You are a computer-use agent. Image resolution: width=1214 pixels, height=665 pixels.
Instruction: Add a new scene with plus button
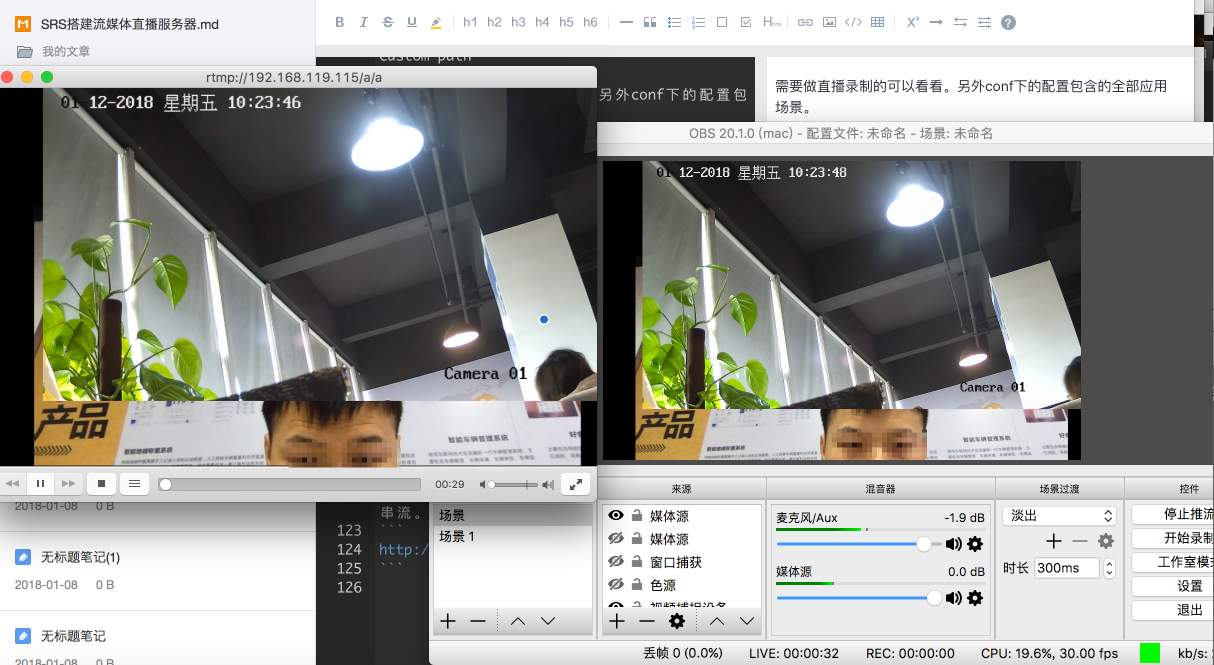coord(448,621)
